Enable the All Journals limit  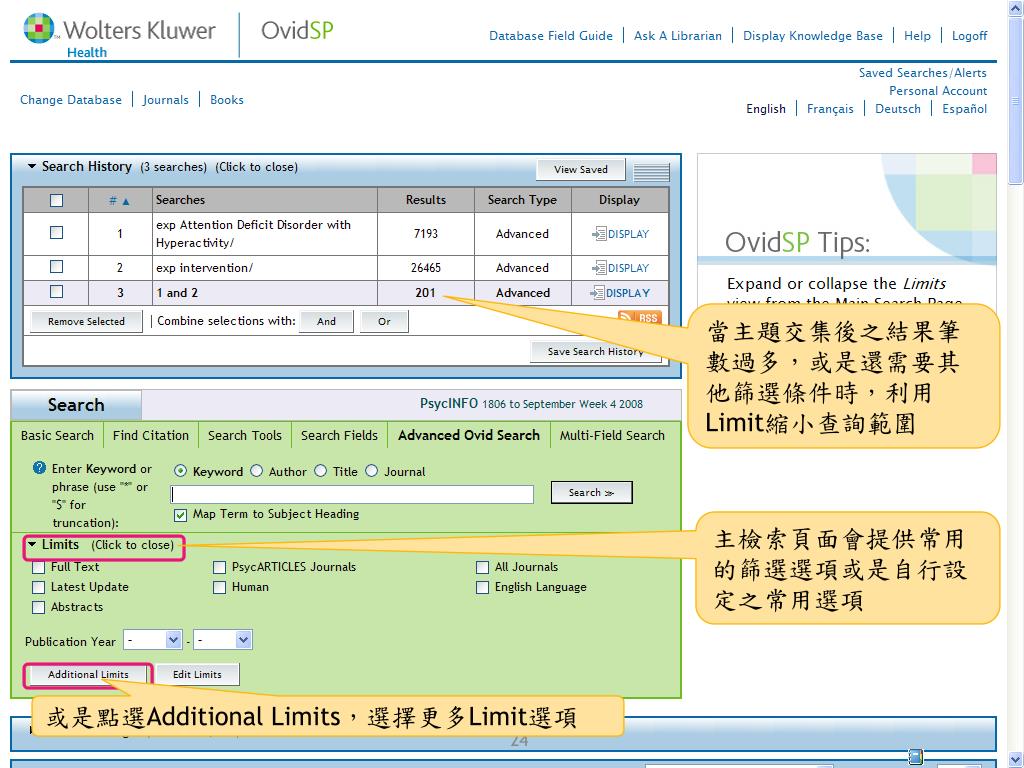[x=483, y=568]
